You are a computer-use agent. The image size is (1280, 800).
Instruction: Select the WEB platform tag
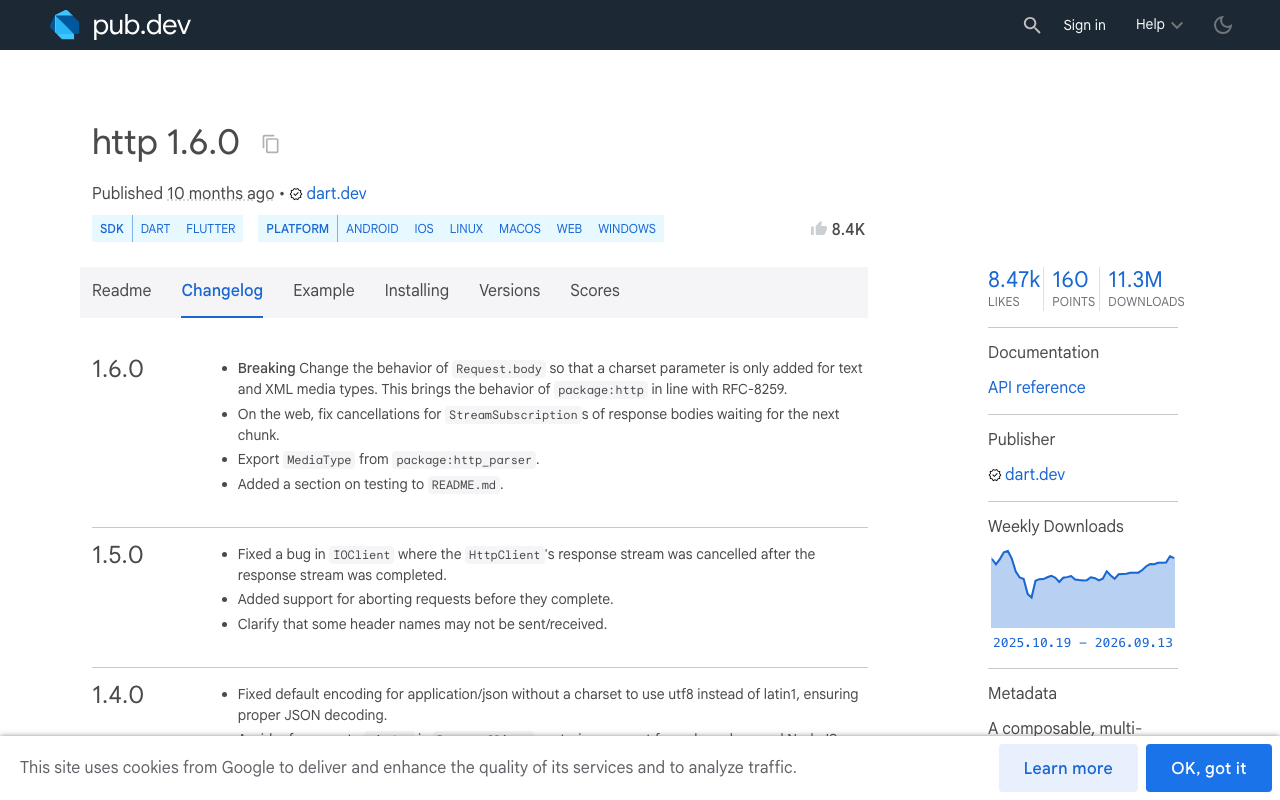click(x=569, y=229)
